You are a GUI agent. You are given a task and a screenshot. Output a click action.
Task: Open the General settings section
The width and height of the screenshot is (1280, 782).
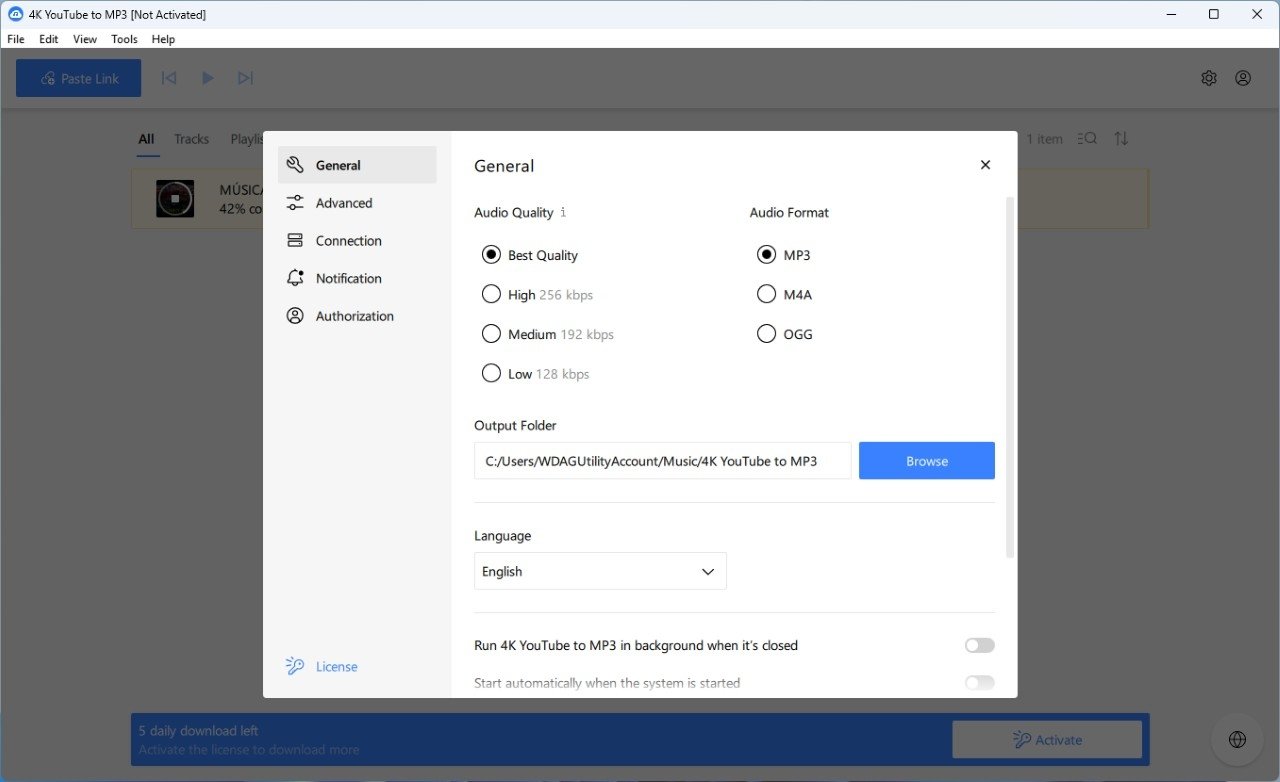point(357,165)
